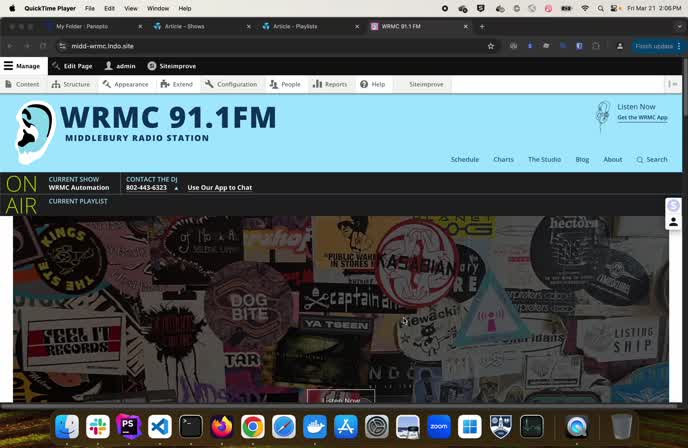Open Siteimprove in the gray admin tray
The image size is (688, 448).
coord(426,84)
